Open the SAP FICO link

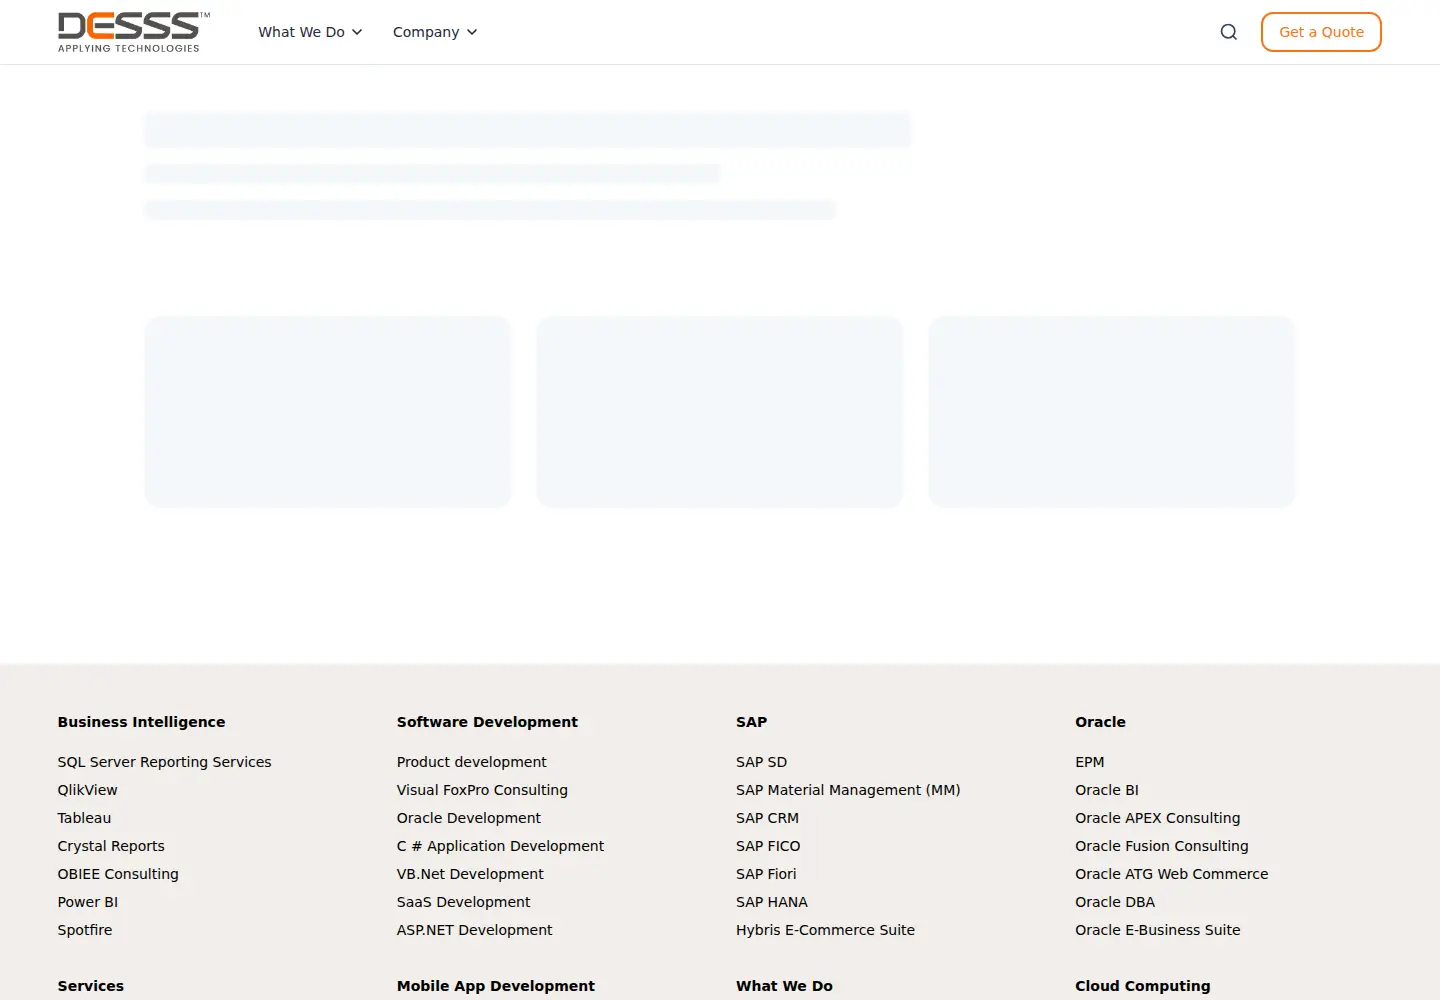click(768, 846)
